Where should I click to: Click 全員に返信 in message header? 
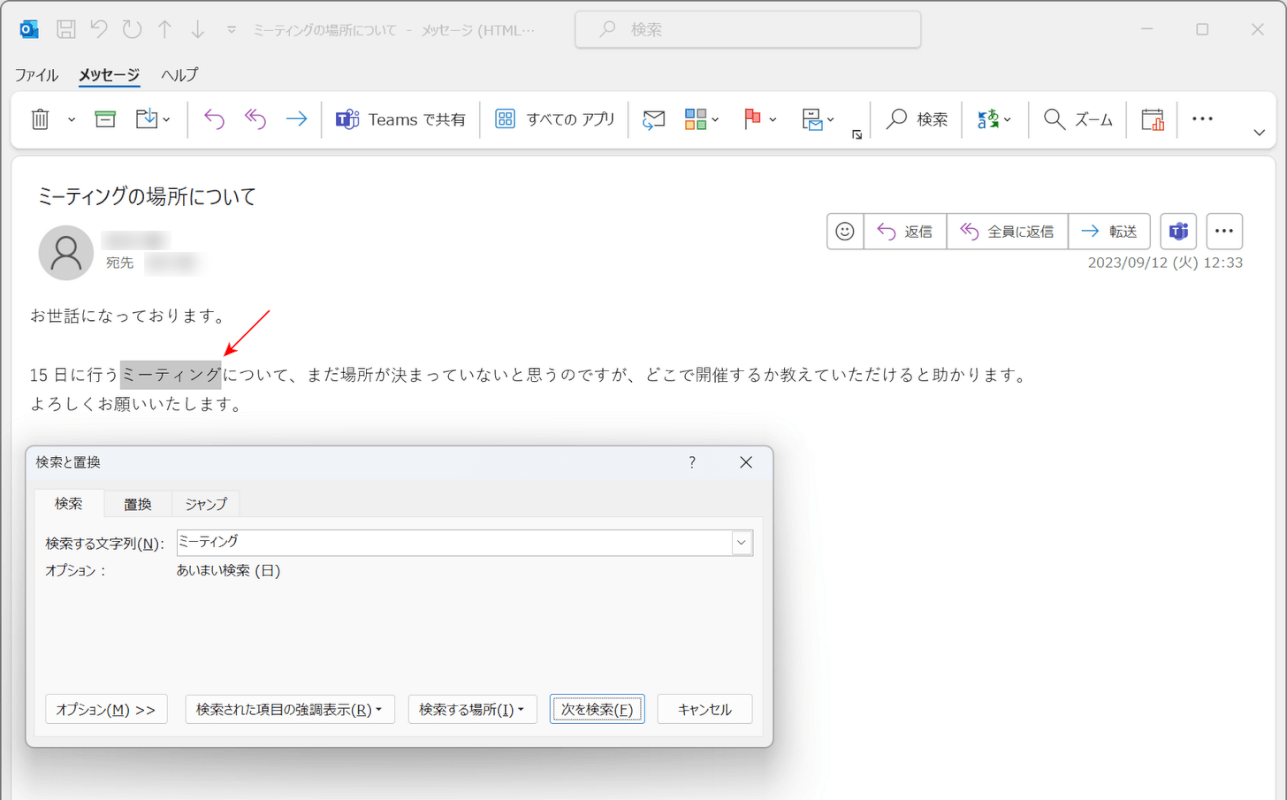point(1007,231)
